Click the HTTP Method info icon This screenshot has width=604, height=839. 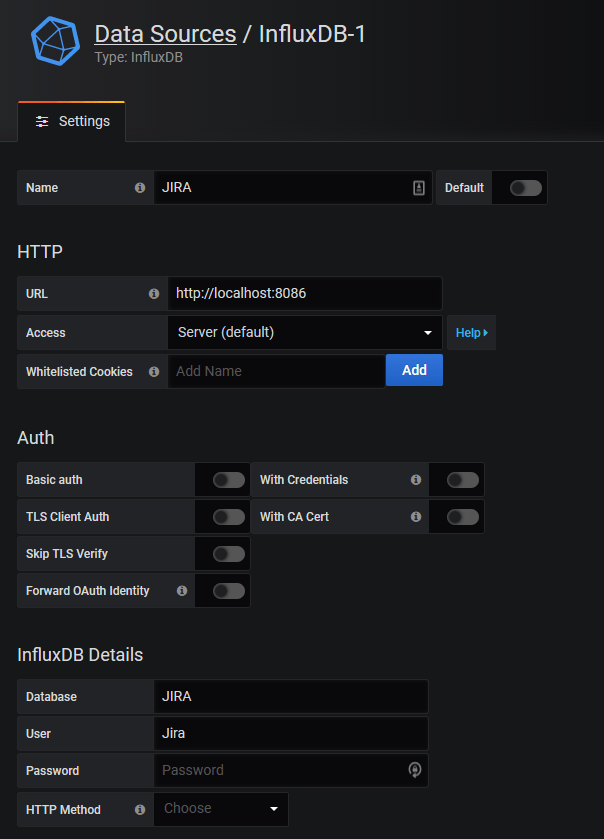point(140,810)
